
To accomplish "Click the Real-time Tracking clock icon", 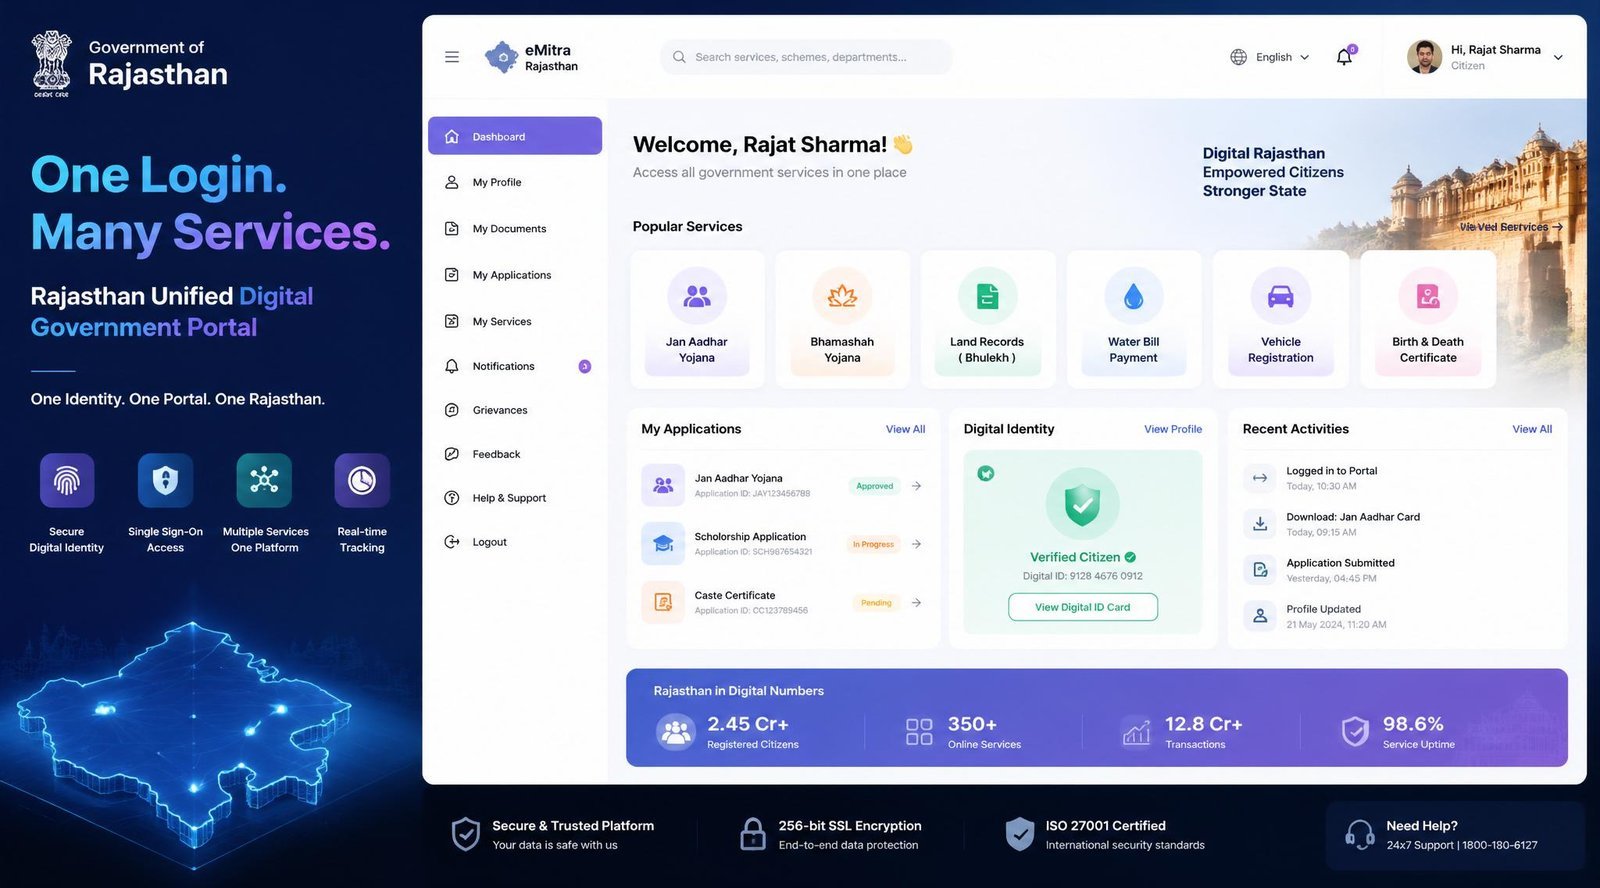I will coord(362,481).
